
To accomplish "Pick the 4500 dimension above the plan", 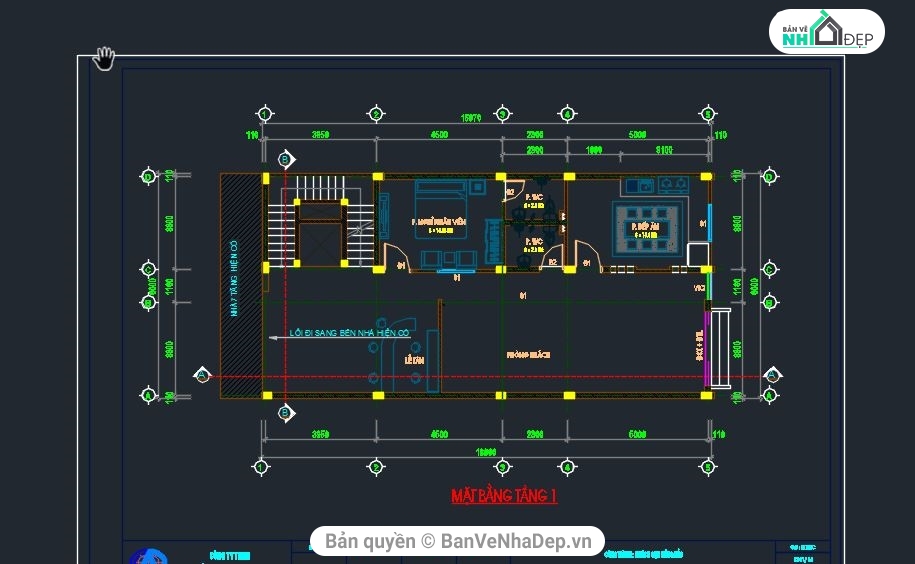I will 439,135.
